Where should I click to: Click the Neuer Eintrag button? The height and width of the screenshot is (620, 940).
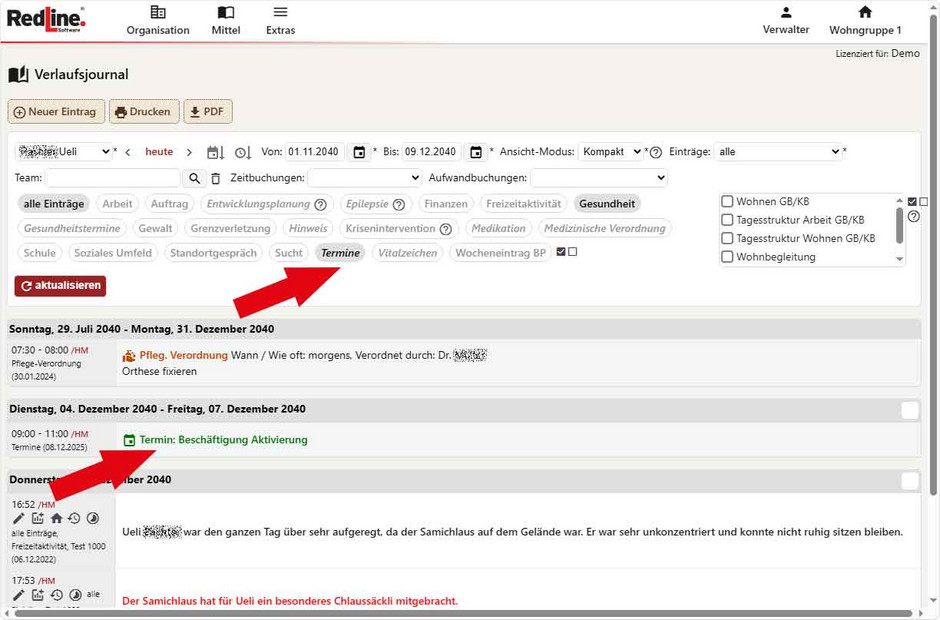[55, 112]
